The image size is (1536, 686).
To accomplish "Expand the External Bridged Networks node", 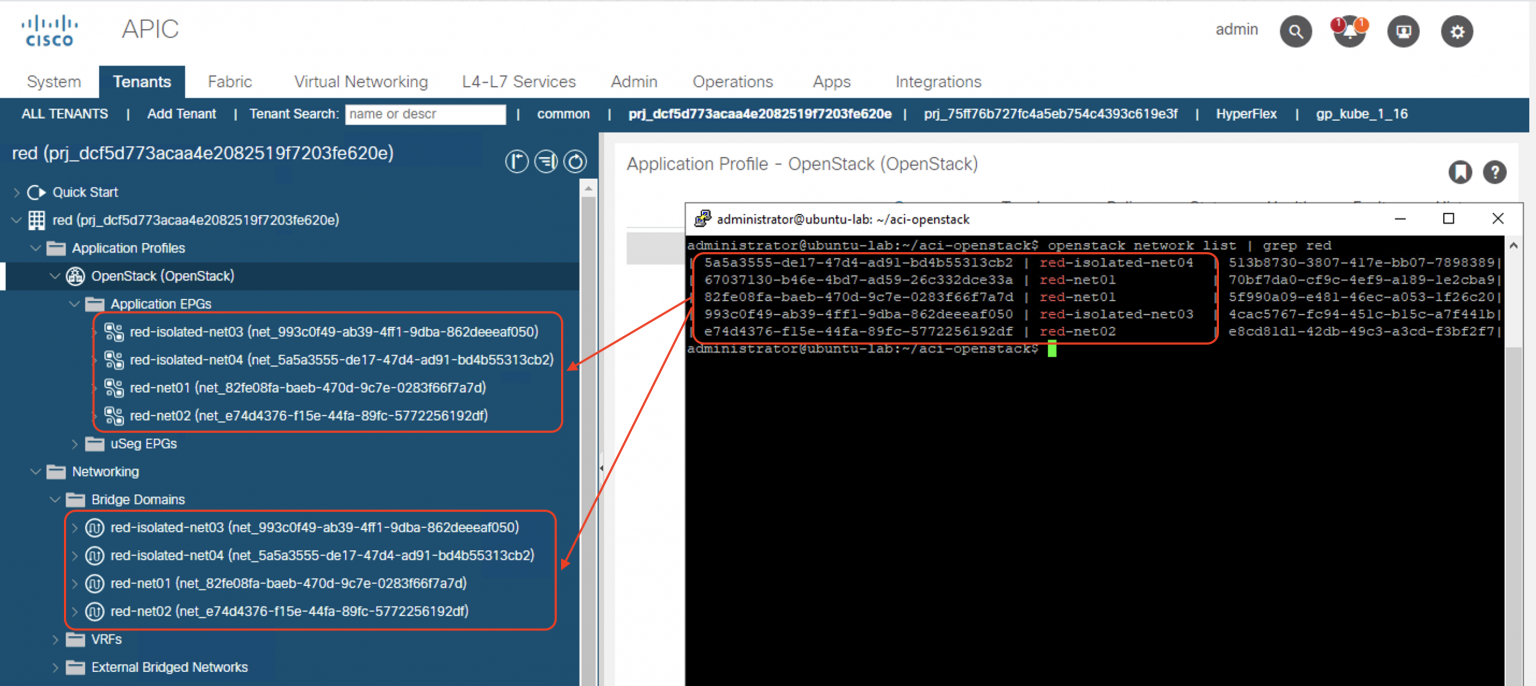I will click(x=55, y=668).
